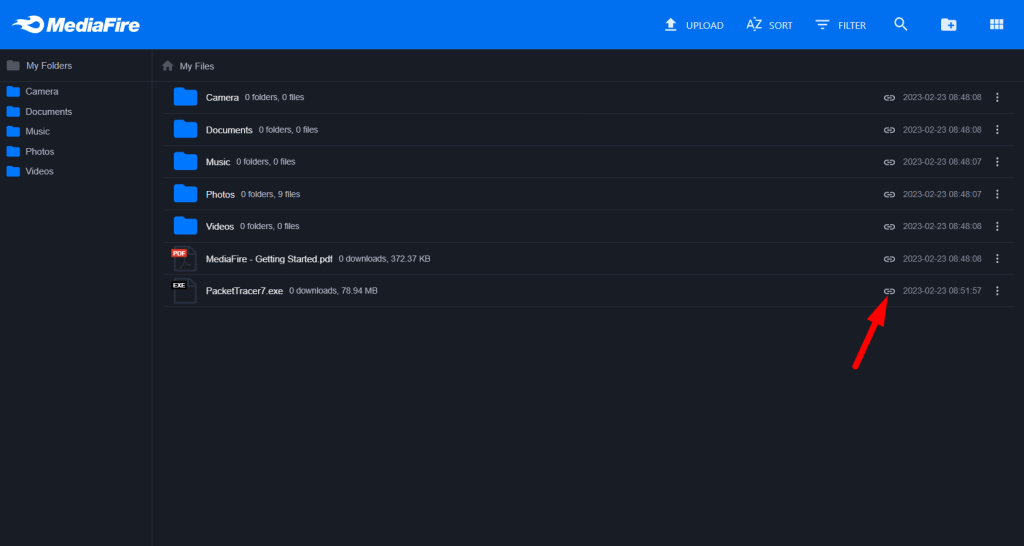Click the Camera row folder icon
Viewport: 1024px width, 546px height.
pyautogui.click(x=185, y=97)
